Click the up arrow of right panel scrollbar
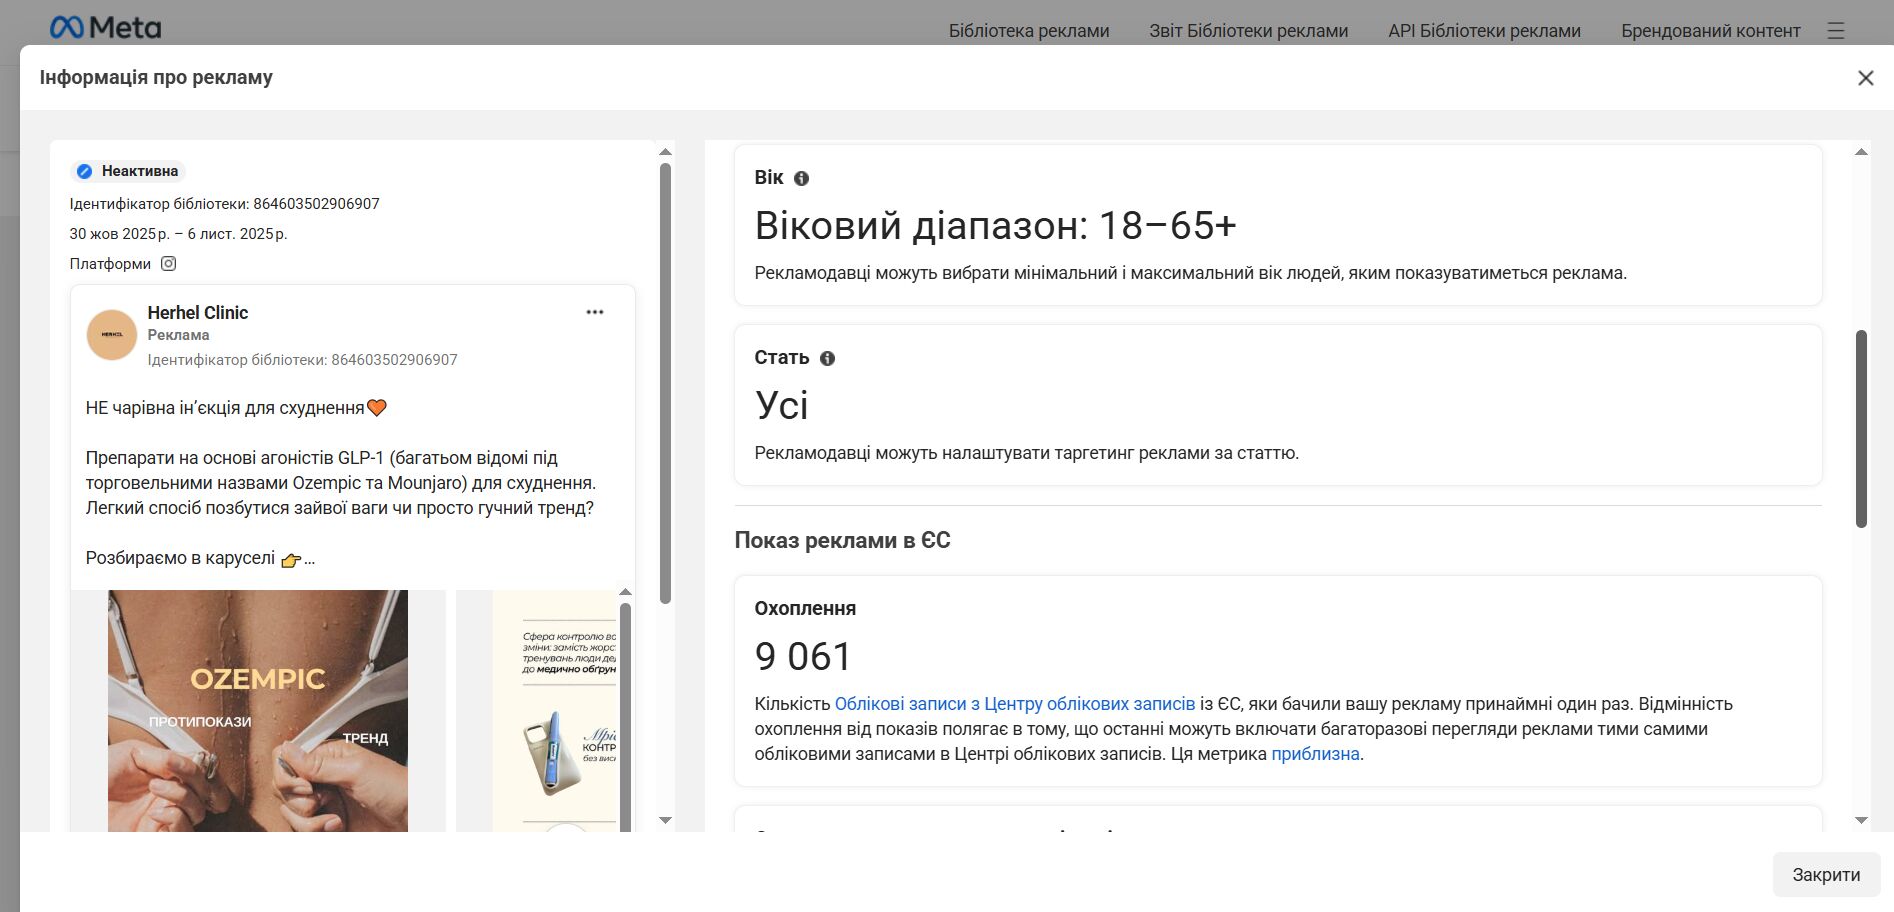The image size is (1894, 912). [1861, 152]
